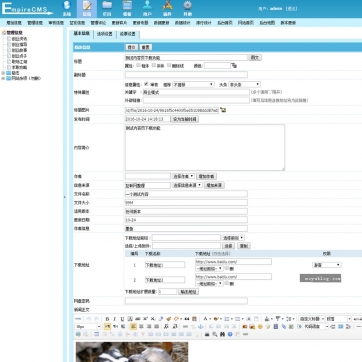
Task: Toggle the 删除线 (strikethrough) title checkbox
Action: (x=169, y=65)
